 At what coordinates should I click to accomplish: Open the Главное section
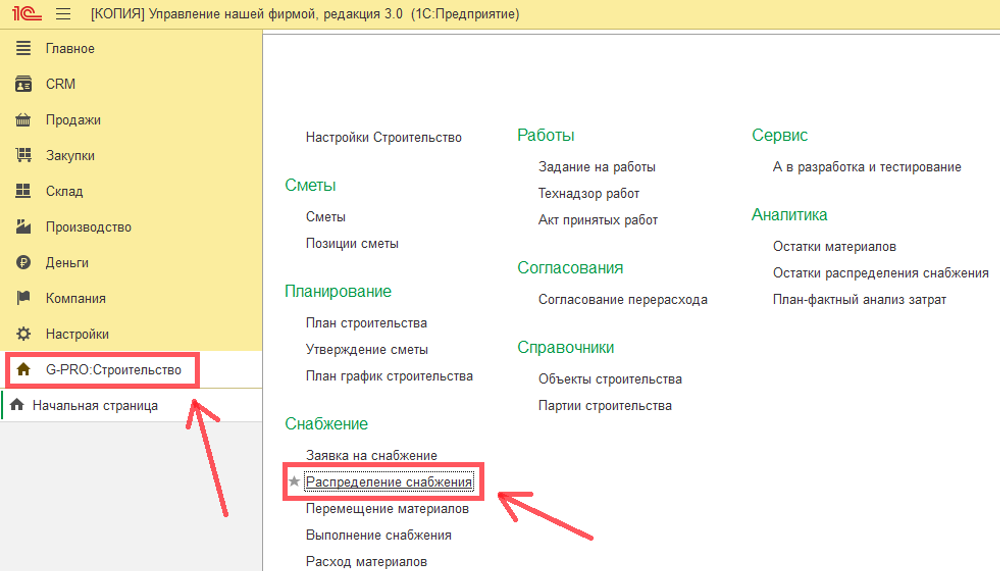click(x=70, y=49)
